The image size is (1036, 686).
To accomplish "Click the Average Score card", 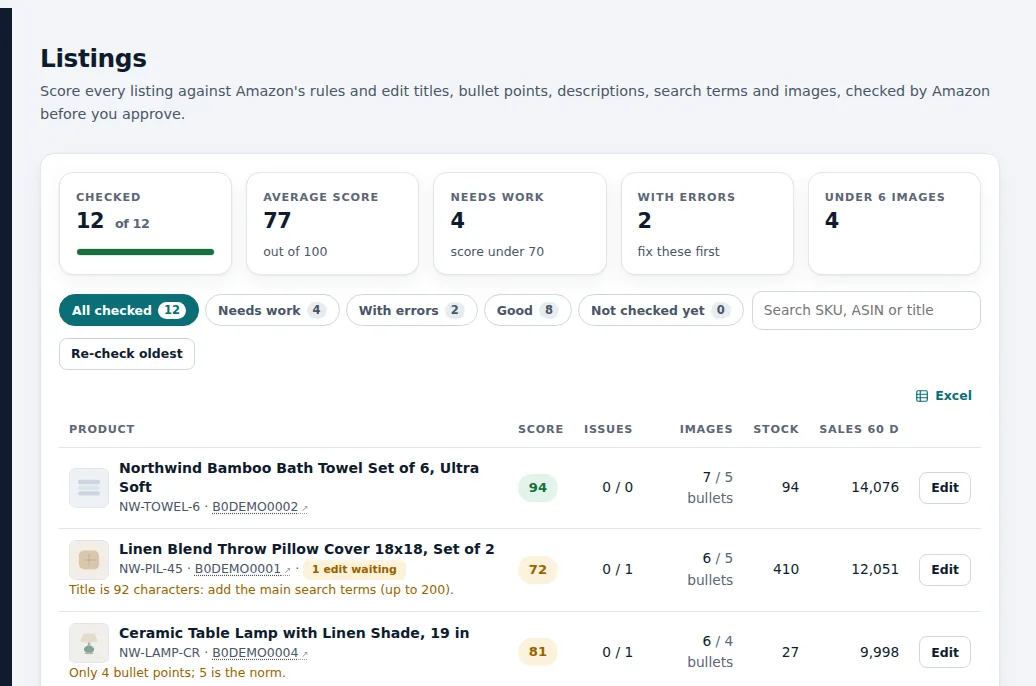I will tap(332, 223).
